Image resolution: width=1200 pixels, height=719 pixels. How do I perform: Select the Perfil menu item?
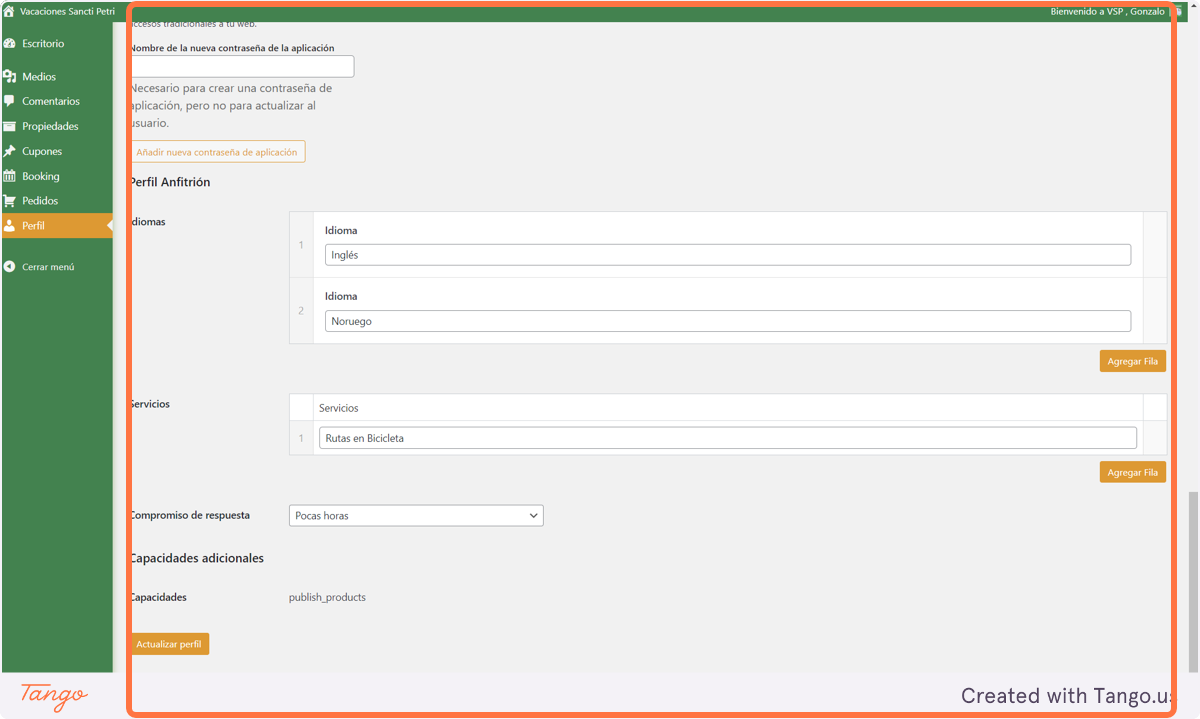pos(57,226)
